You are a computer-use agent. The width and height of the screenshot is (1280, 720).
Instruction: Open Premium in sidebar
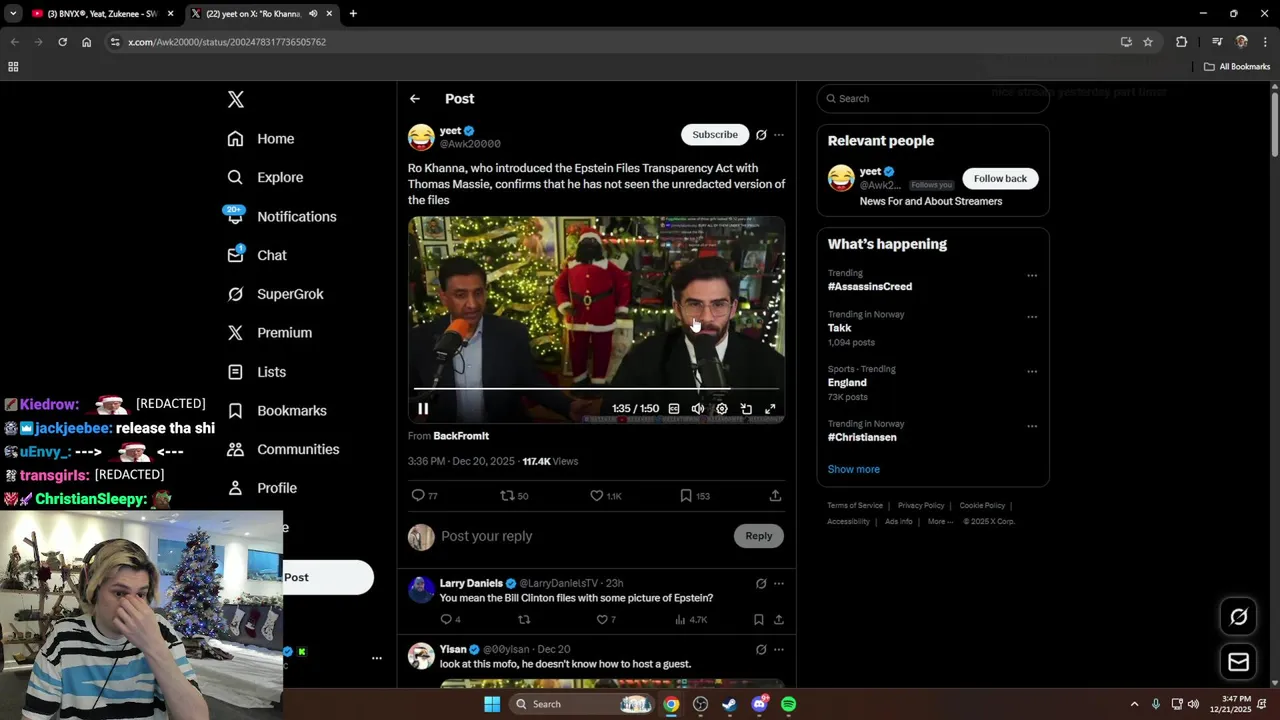(x=269, y=333)
